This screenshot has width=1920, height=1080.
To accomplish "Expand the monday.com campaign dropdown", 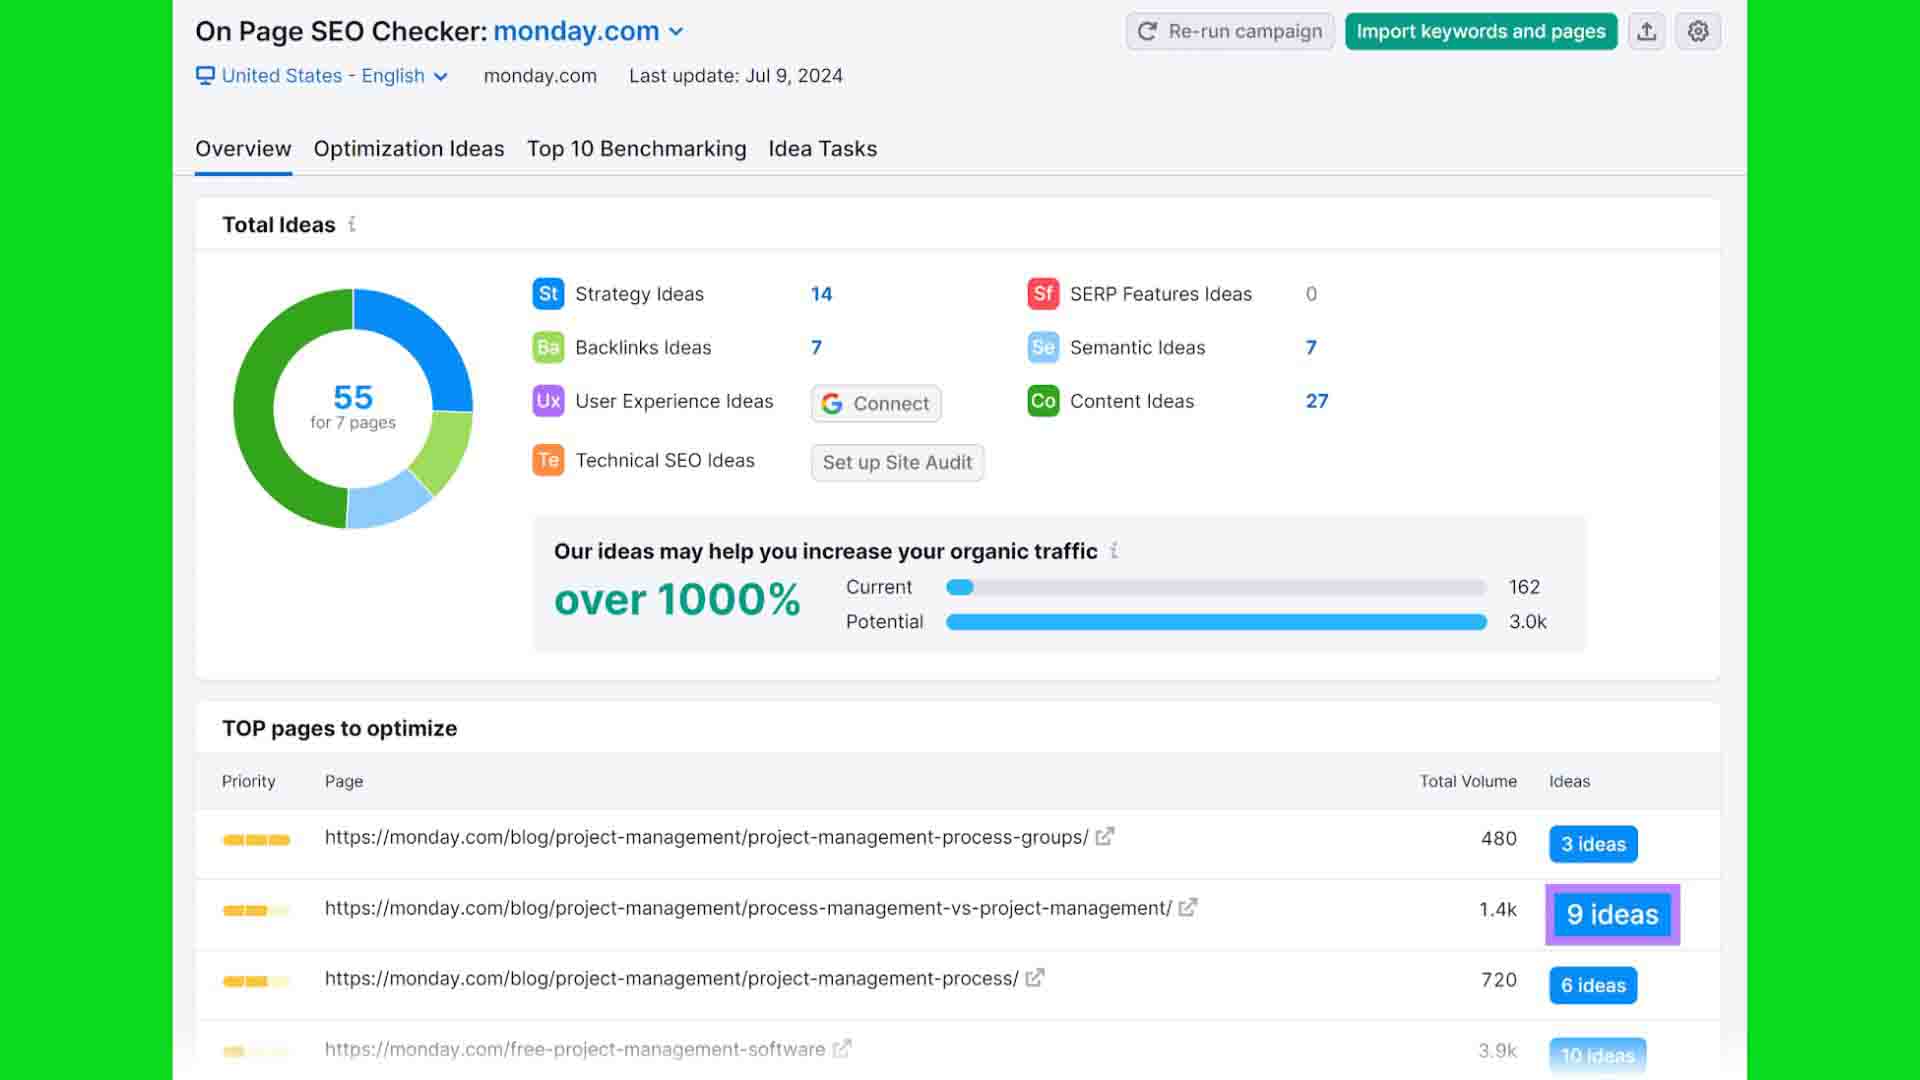I will pos(676,32).
